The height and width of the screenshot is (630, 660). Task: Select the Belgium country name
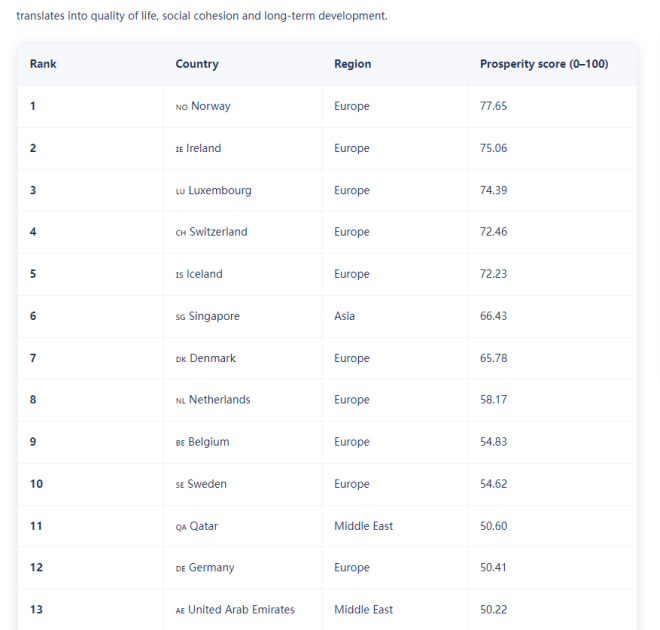(x=208, y=442)
